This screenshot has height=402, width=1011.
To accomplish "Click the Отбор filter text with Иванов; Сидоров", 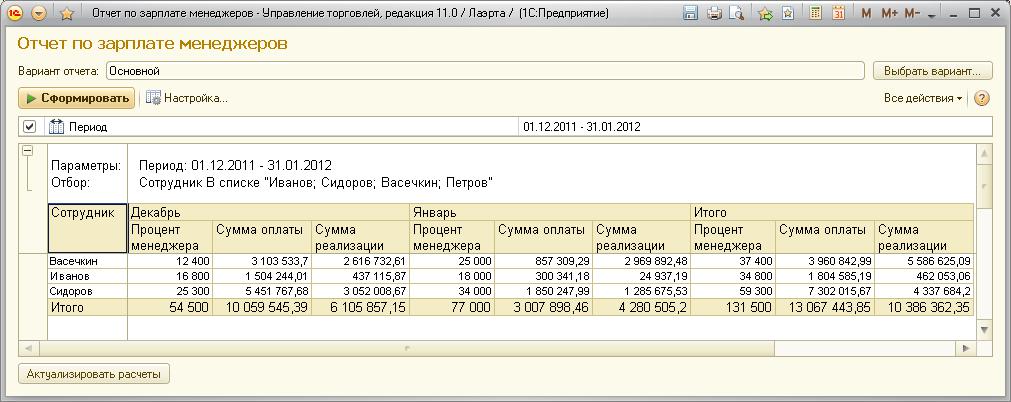I will (316, 183).
